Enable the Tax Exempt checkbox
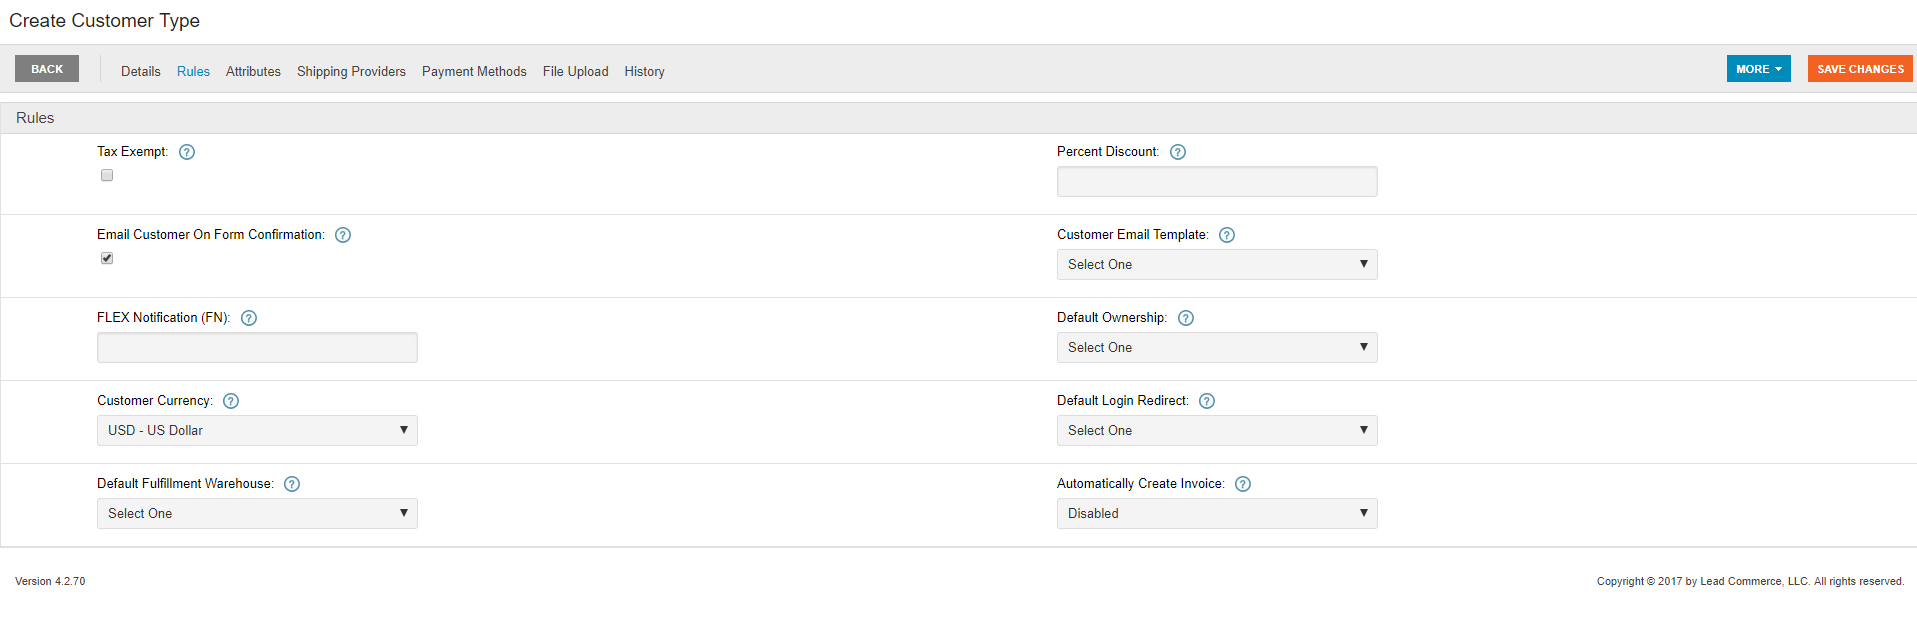Screen dimensions: 1917x632 pyautogui.click(x=107, y=175)
